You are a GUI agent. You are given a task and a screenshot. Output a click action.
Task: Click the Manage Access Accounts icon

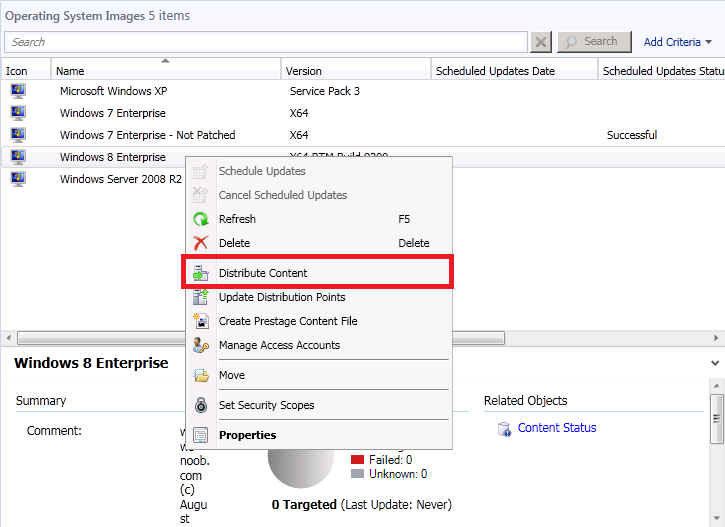pos(201,345)
